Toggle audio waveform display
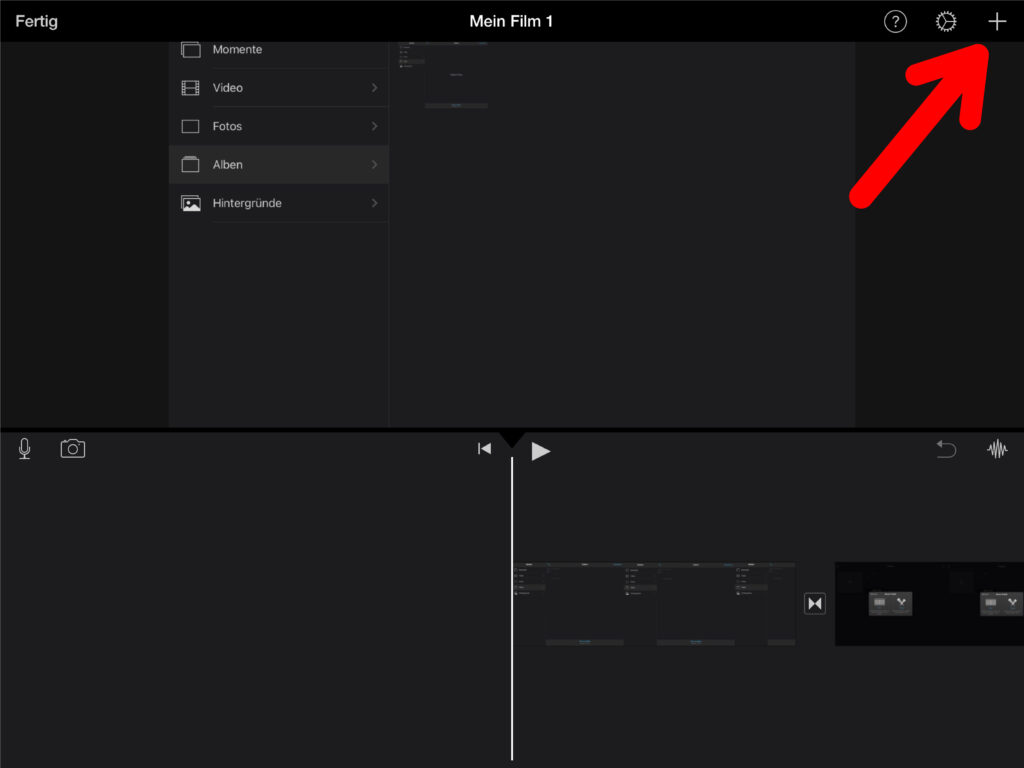The height and width of the screenshot is (768, 1024). coord(997,450)
